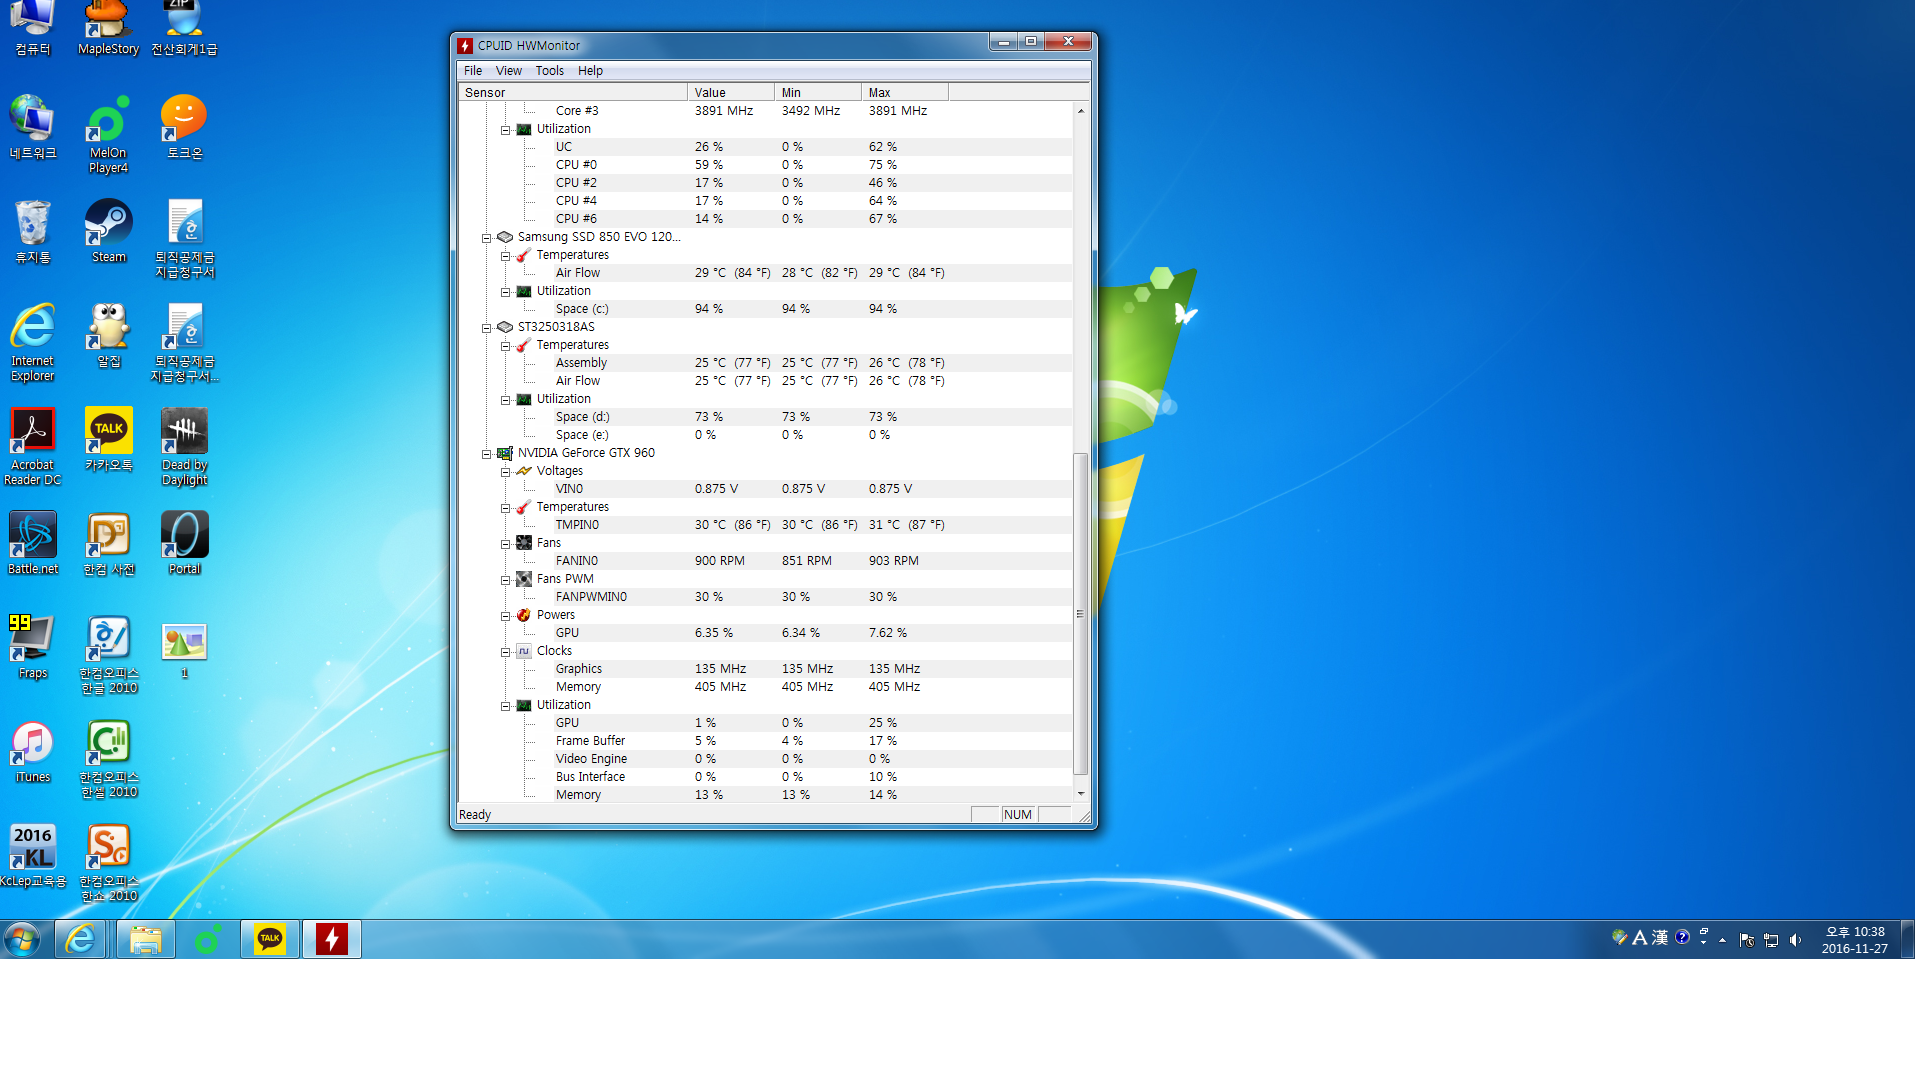Screen dimensions: 1920x1080
Task: Click the GPU Clocks category icon
Action: [x=524, y=651]
